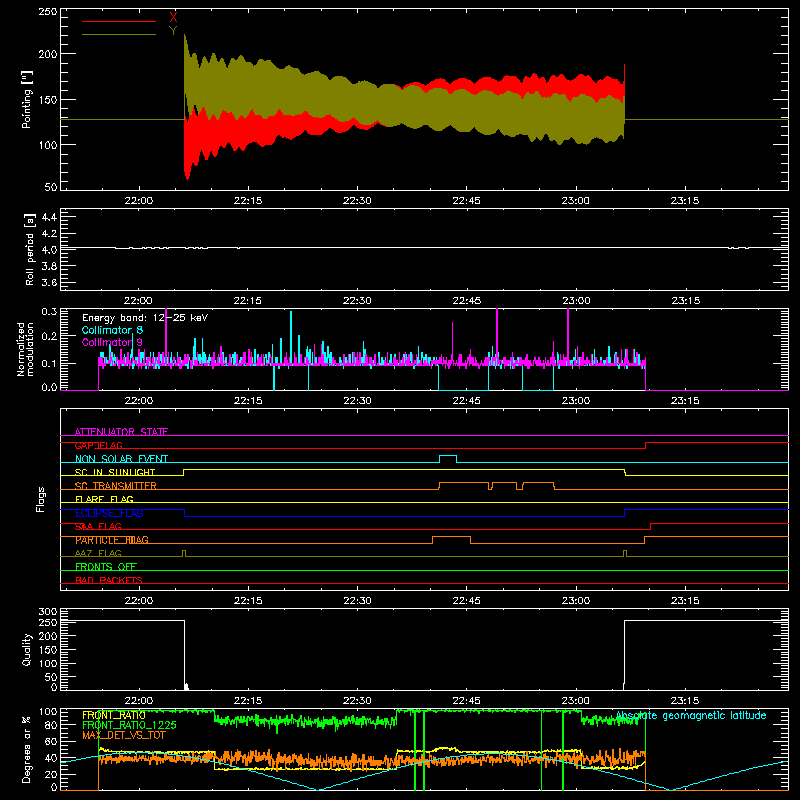The height and width of the screenshot is (800, 800).
Task: Click 'Absolute geomagnetic latitude' cyan label
Action: point(691,716)
